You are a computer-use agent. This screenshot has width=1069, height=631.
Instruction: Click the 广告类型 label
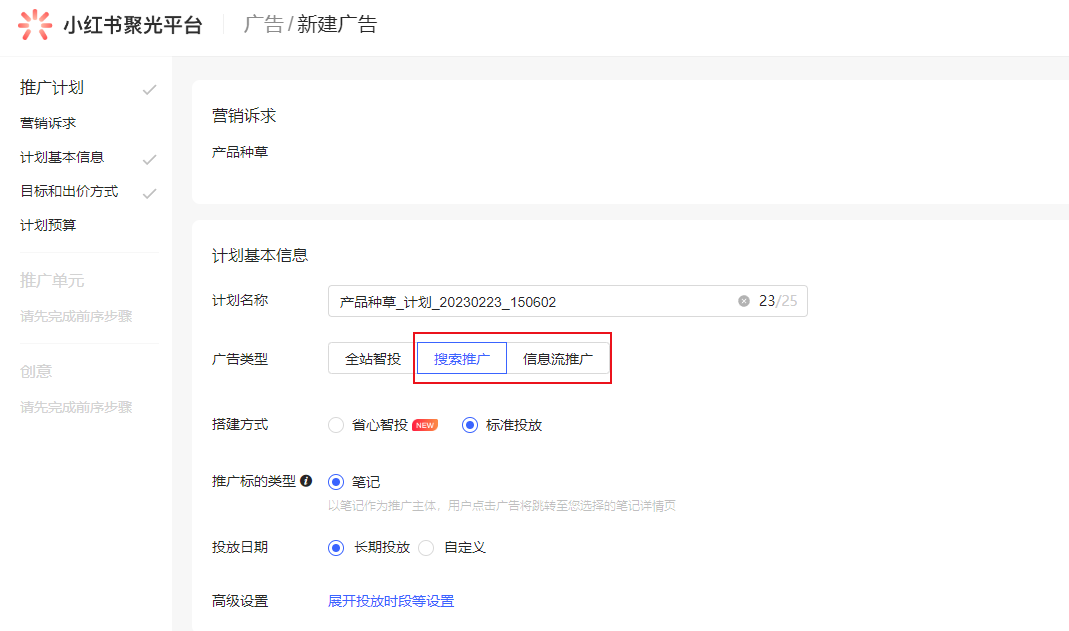click(x=240, y=359)
